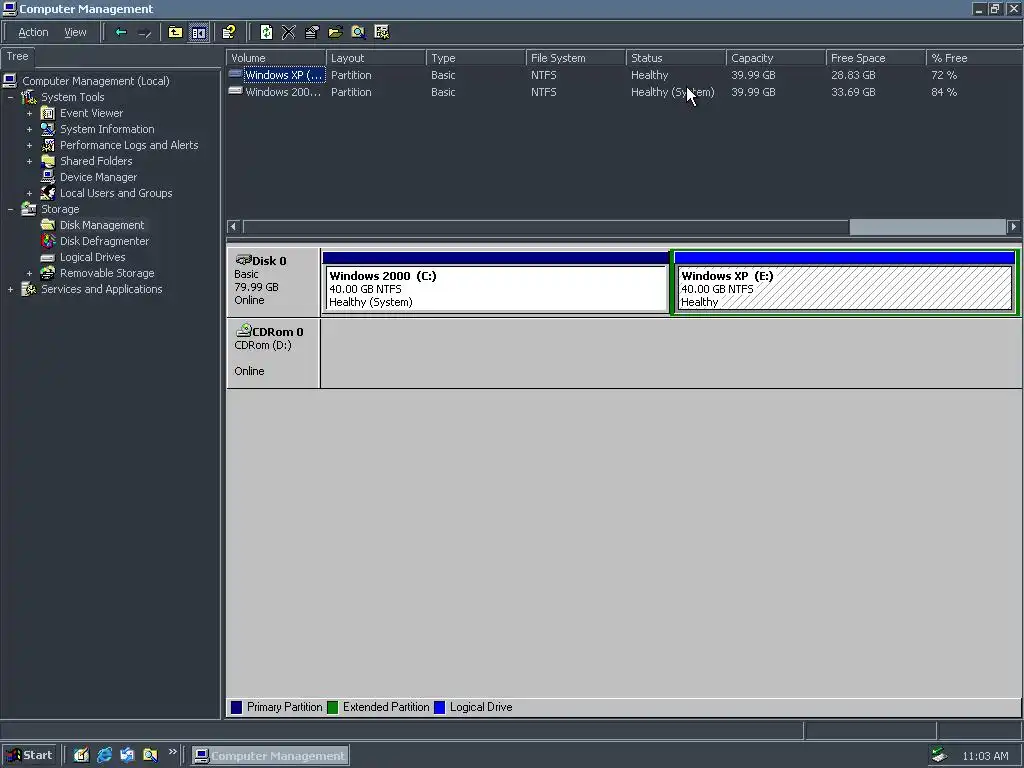This screenshot has width=1024, height=768.
Task: Select the Disk 0 label panel
Action: pyautogui.click(x=273, y=281)
